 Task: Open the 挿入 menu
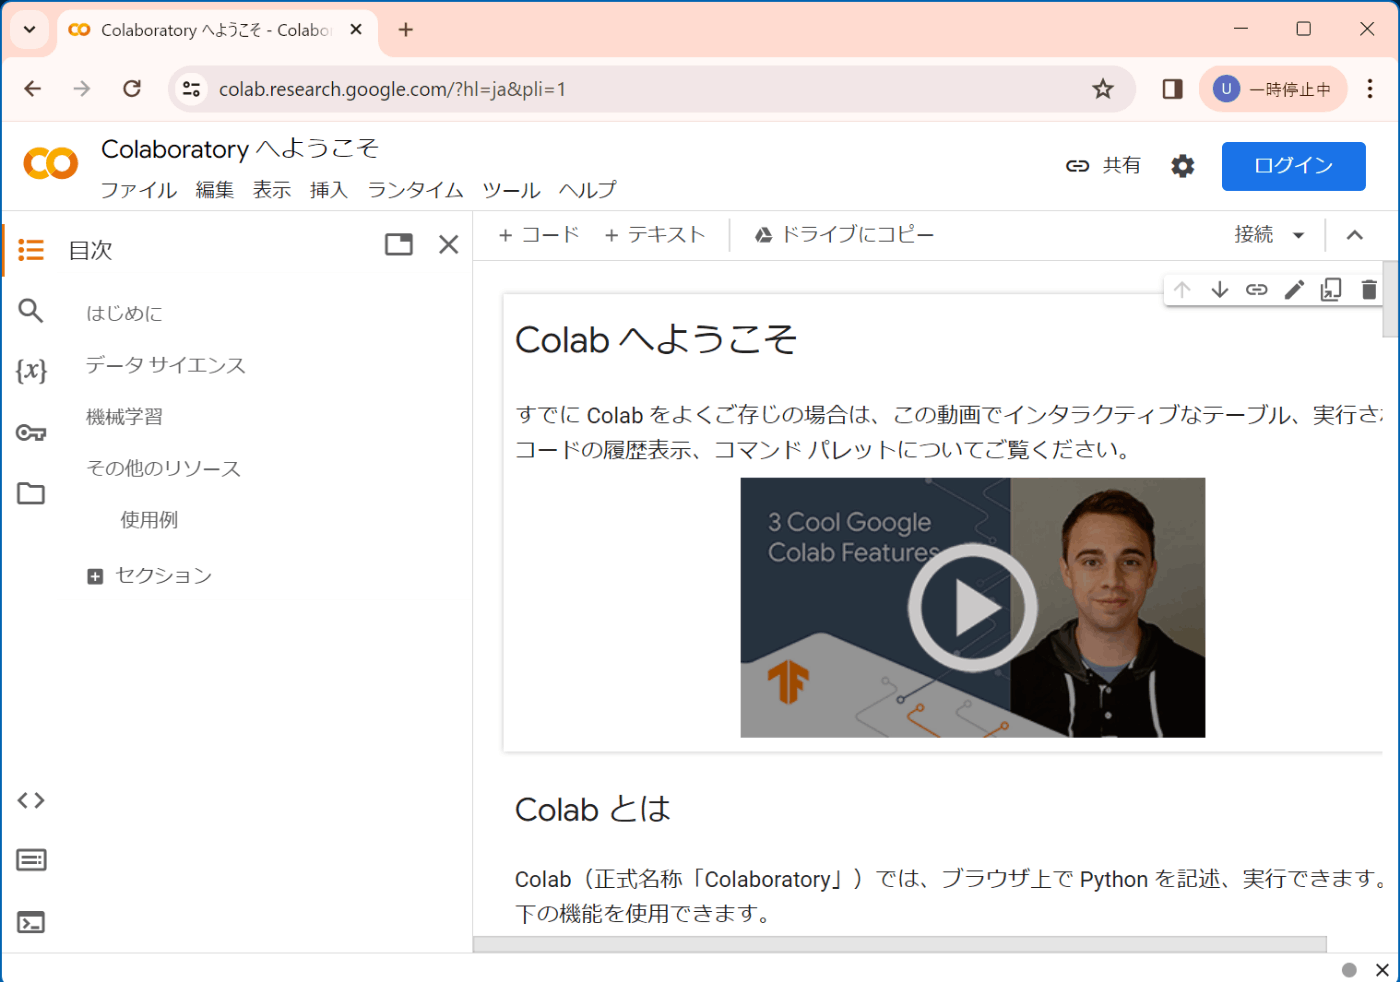click(329, 190)
